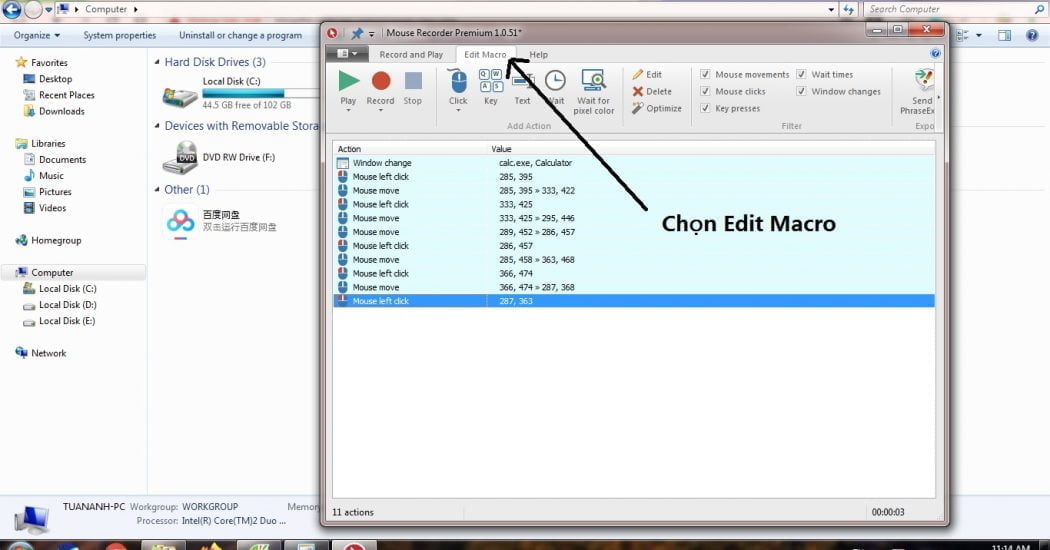This screenshot has width=1050, height=550.
Task: Select the Mouse left click 366, 474 row
Action: [x=633, y=273]
